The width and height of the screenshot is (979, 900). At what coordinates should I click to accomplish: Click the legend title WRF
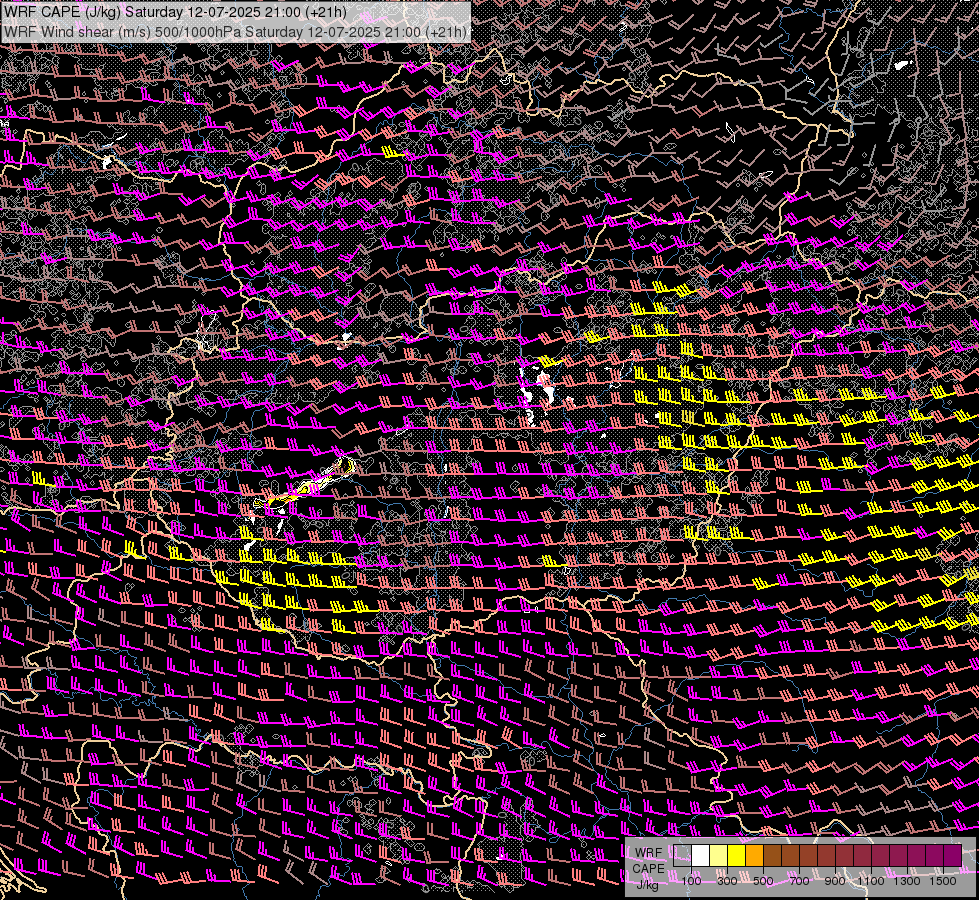click(x=648, y=853)
